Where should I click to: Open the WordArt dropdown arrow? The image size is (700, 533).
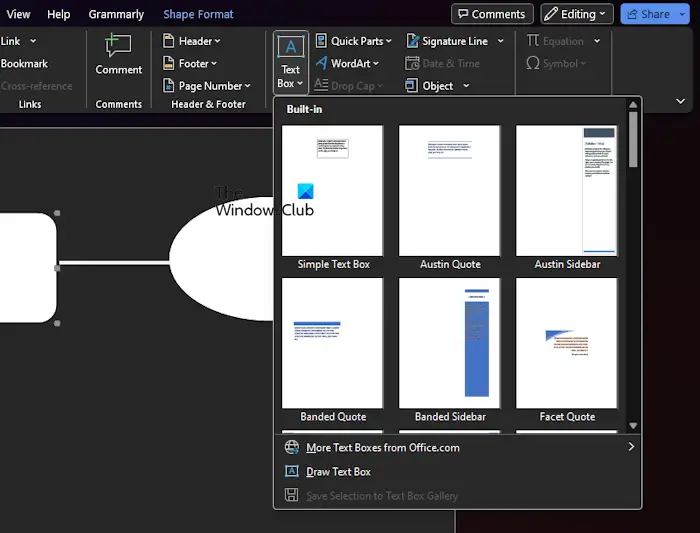click(x=375, y=63)
